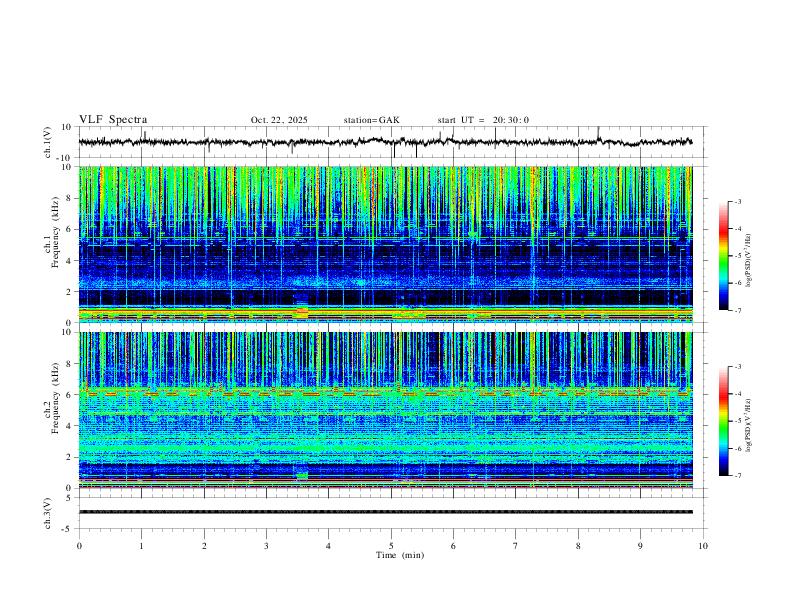Viewport: 792px width, 612px height.
Task: Click the ch.1 colorbar PSD unit label
Action: (748, 261)
